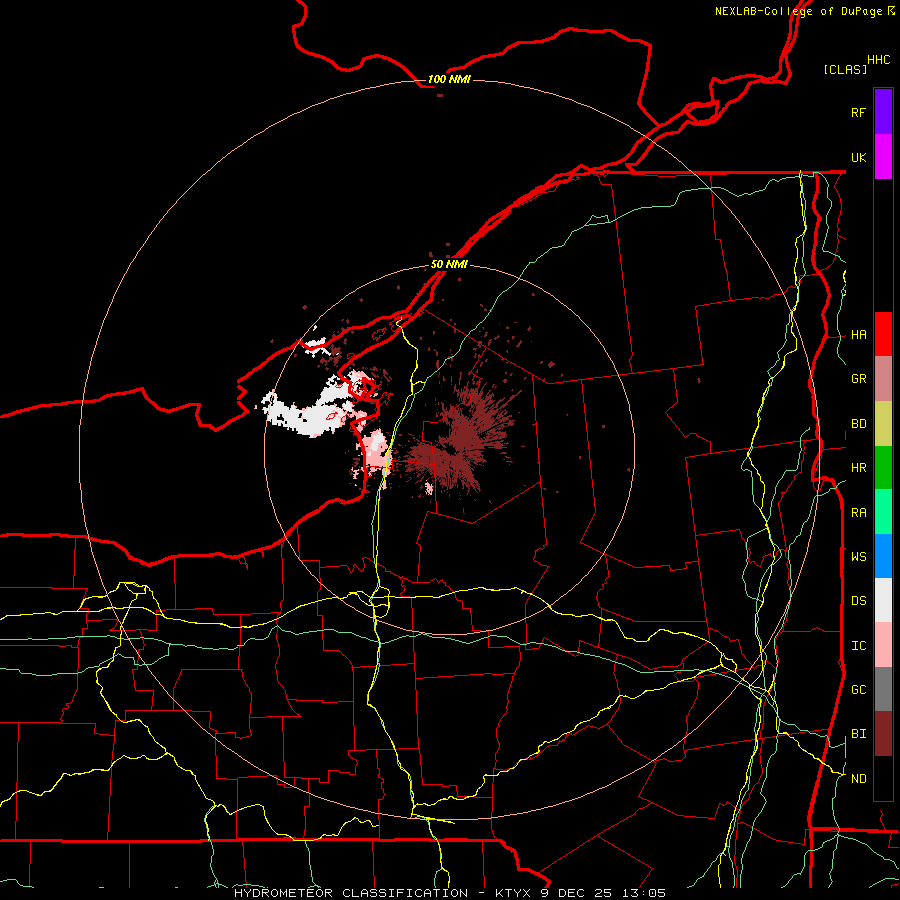The width and height of the screenshot is (900, 900).
Task: Click the 100 NMI range ring label
Action: pos(449,79)
